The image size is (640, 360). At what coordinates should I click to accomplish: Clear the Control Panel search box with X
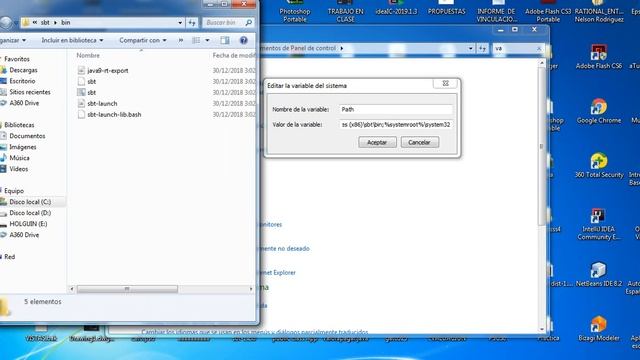pyautogui.click(x=539, y=49)
